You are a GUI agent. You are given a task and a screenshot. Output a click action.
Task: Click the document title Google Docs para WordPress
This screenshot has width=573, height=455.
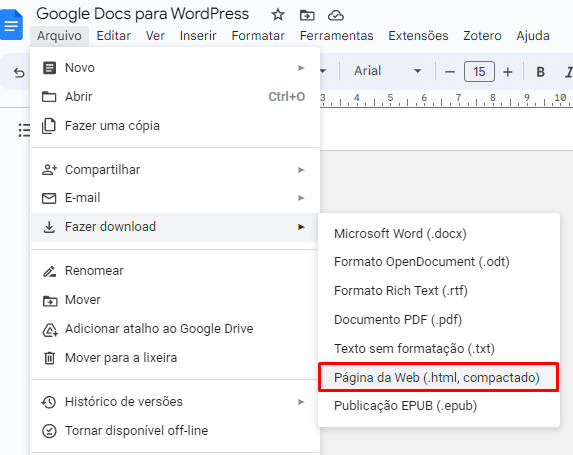pyautogui.click(x=143, y=14)
